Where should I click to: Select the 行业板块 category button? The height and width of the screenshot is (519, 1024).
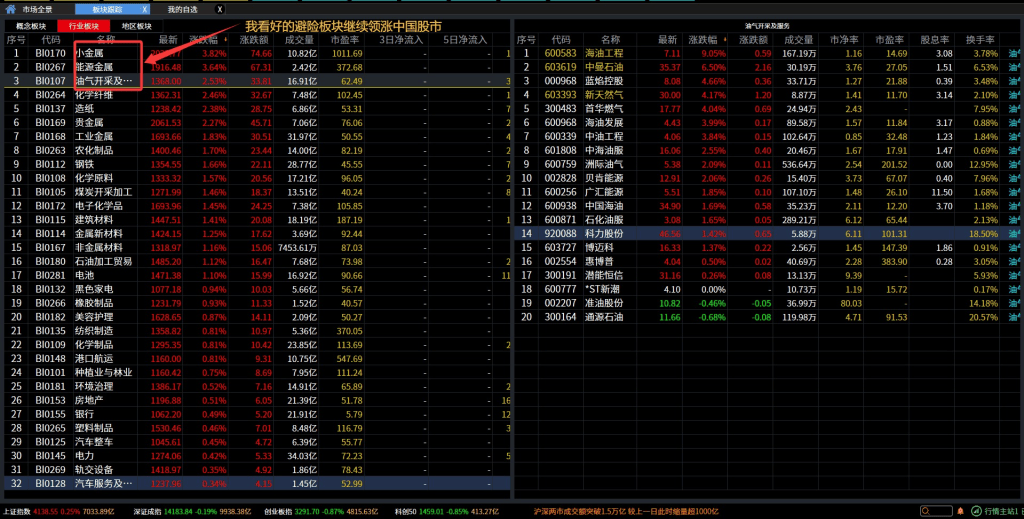point(84,26)
